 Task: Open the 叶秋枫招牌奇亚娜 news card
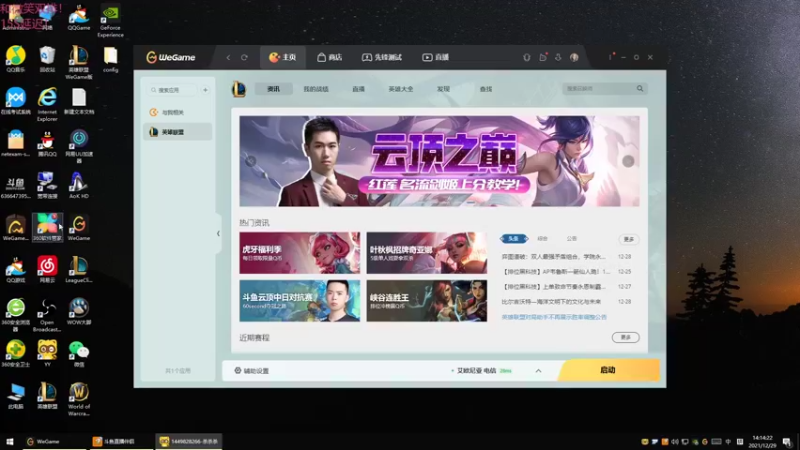click(x=427, y=253)
